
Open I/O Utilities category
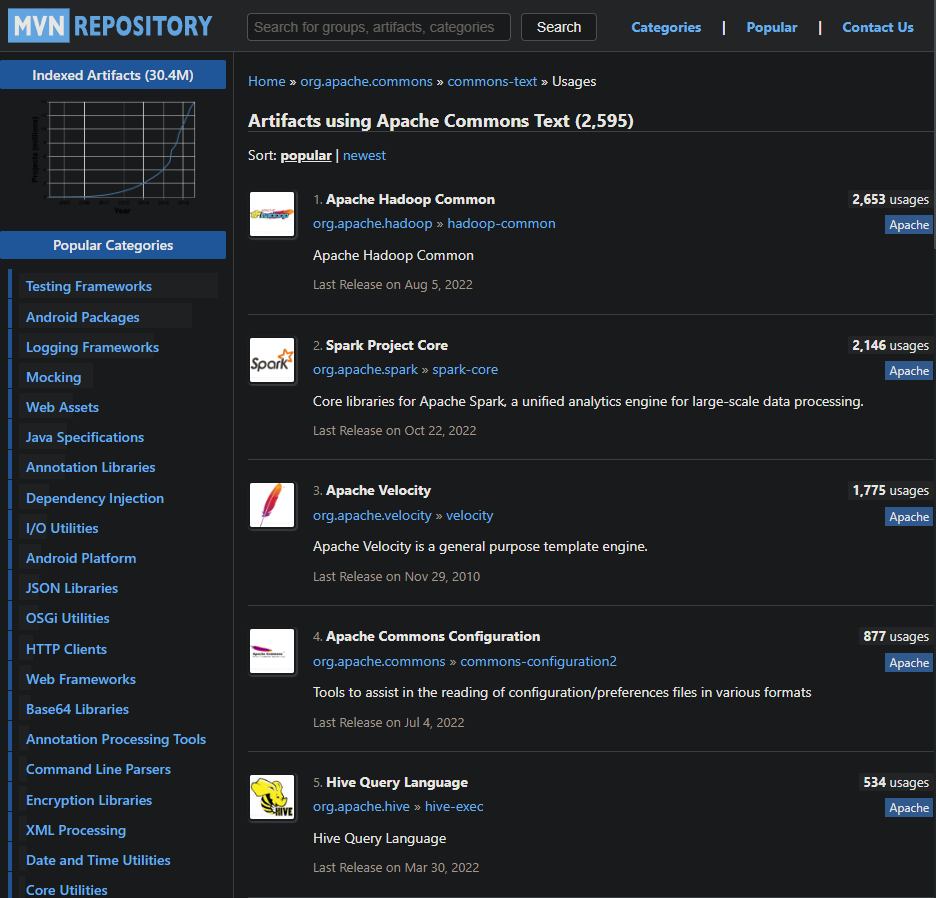[61, 528]
